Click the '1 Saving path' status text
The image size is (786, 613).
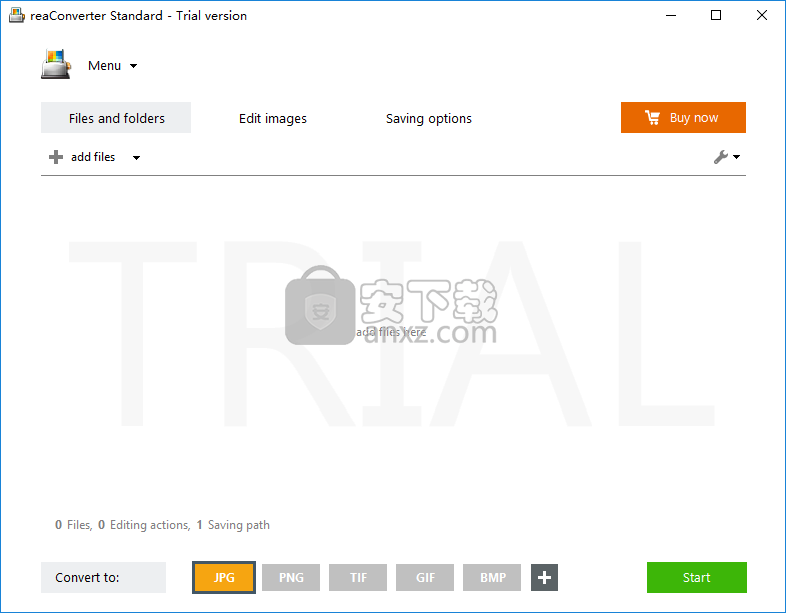233,525
